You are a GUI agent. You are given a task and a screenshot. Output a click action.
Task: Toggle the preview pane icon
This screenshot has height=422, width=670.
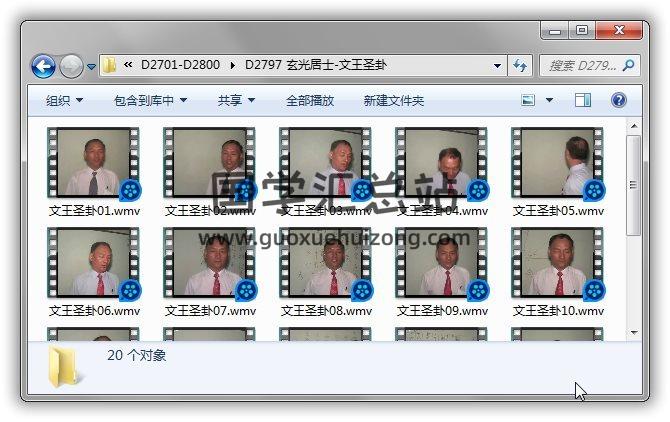click(583, 101)
